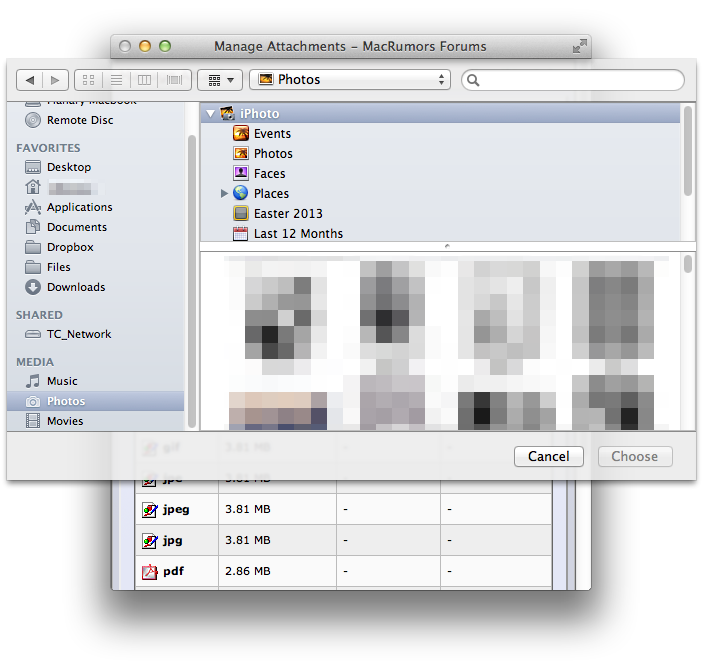Open the Photos location pop-up menu
The image size is (703, 669).
coord(350,80)
